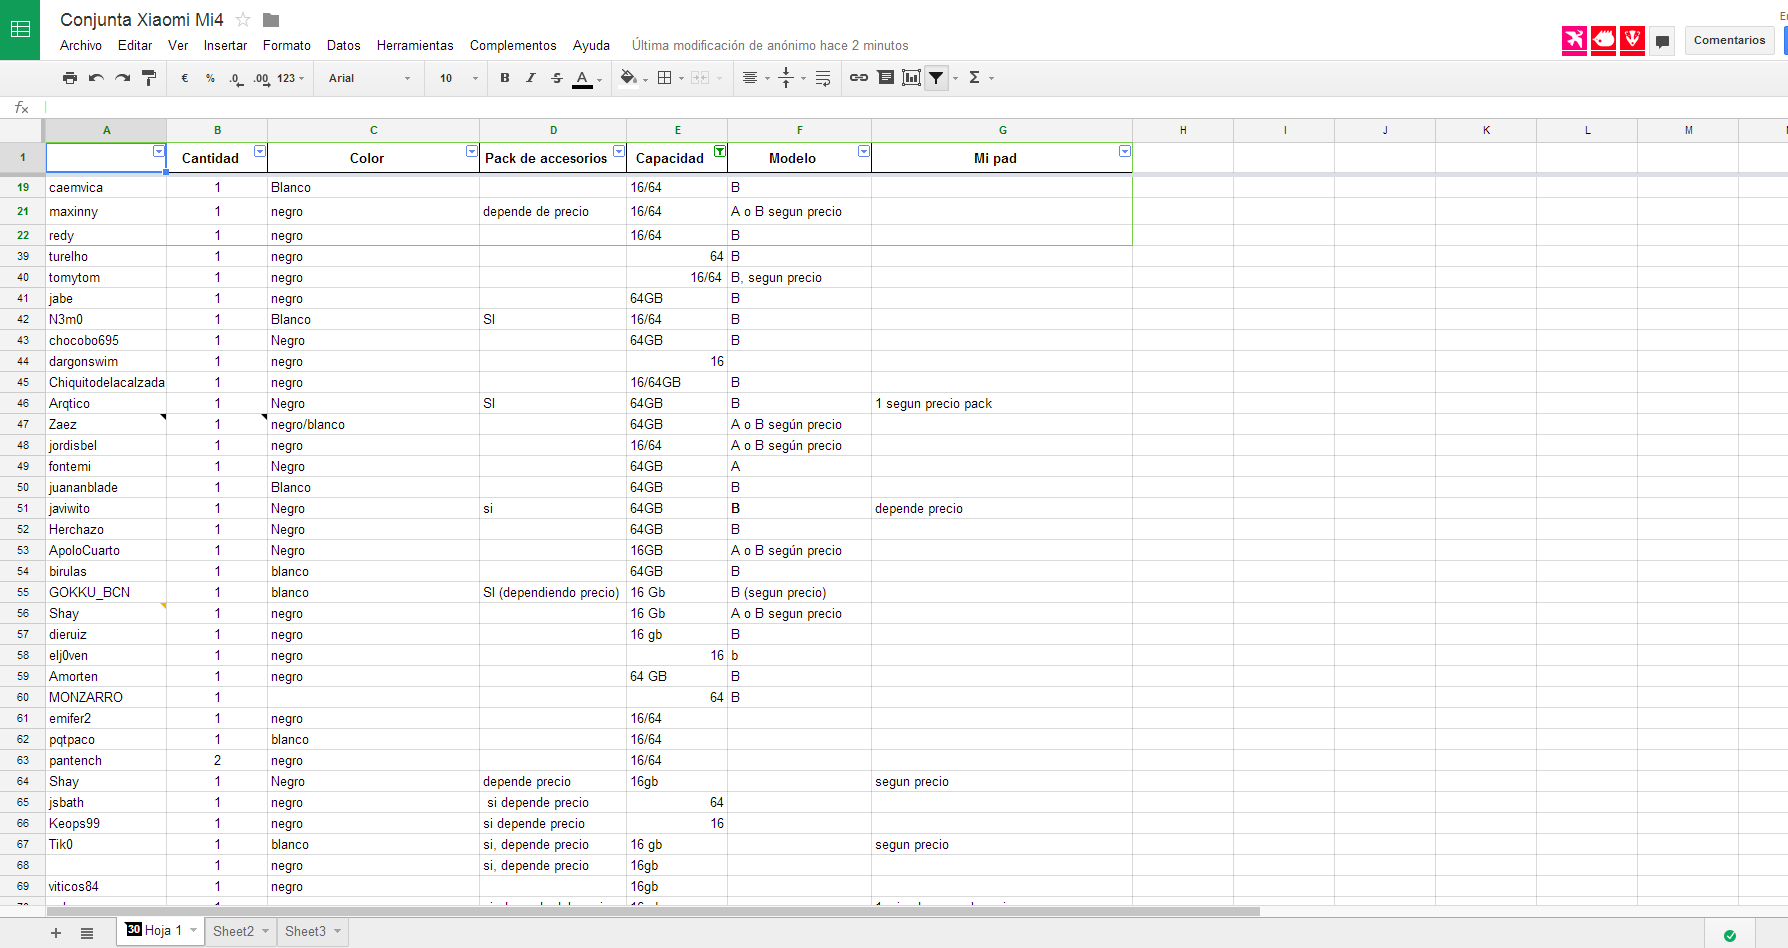Click the green saved checkmark status icon

point(1730,936)
